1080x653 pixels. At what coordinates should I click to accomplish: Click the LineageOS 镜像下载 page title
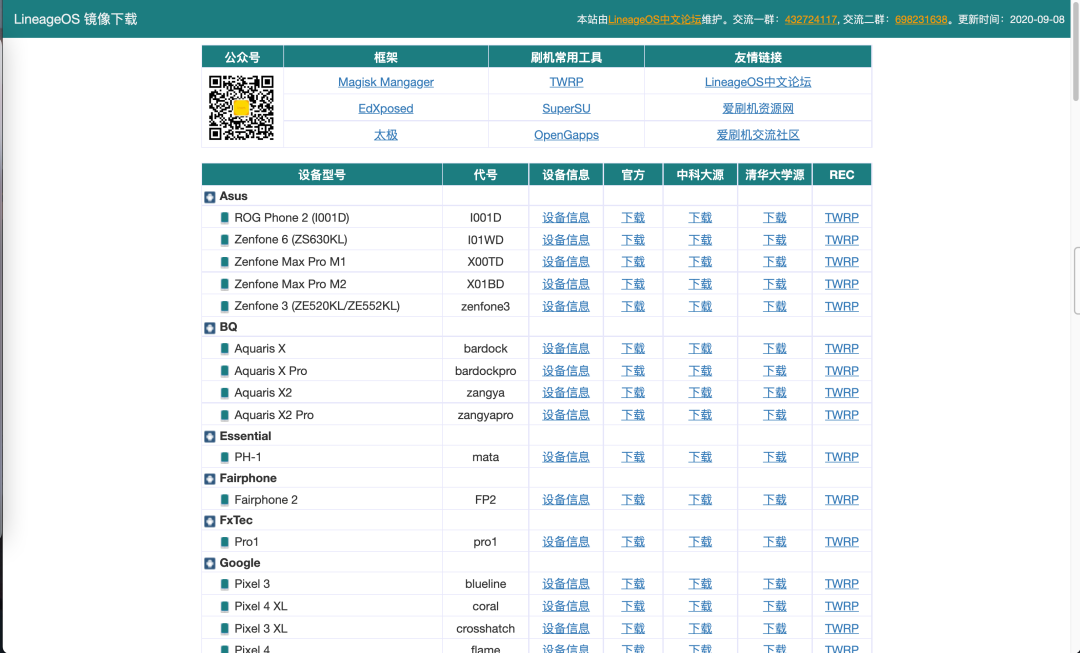(76, 19)
